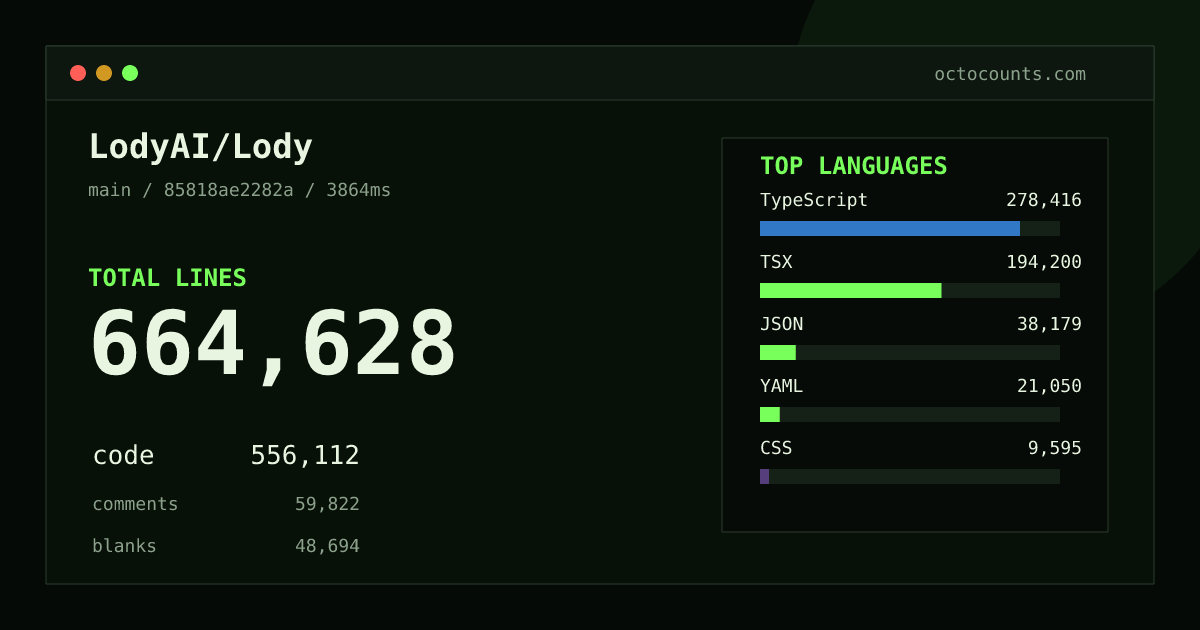Select the total lines number 664,628
This screenshot has width=1200, height=630.
[273, 345]
